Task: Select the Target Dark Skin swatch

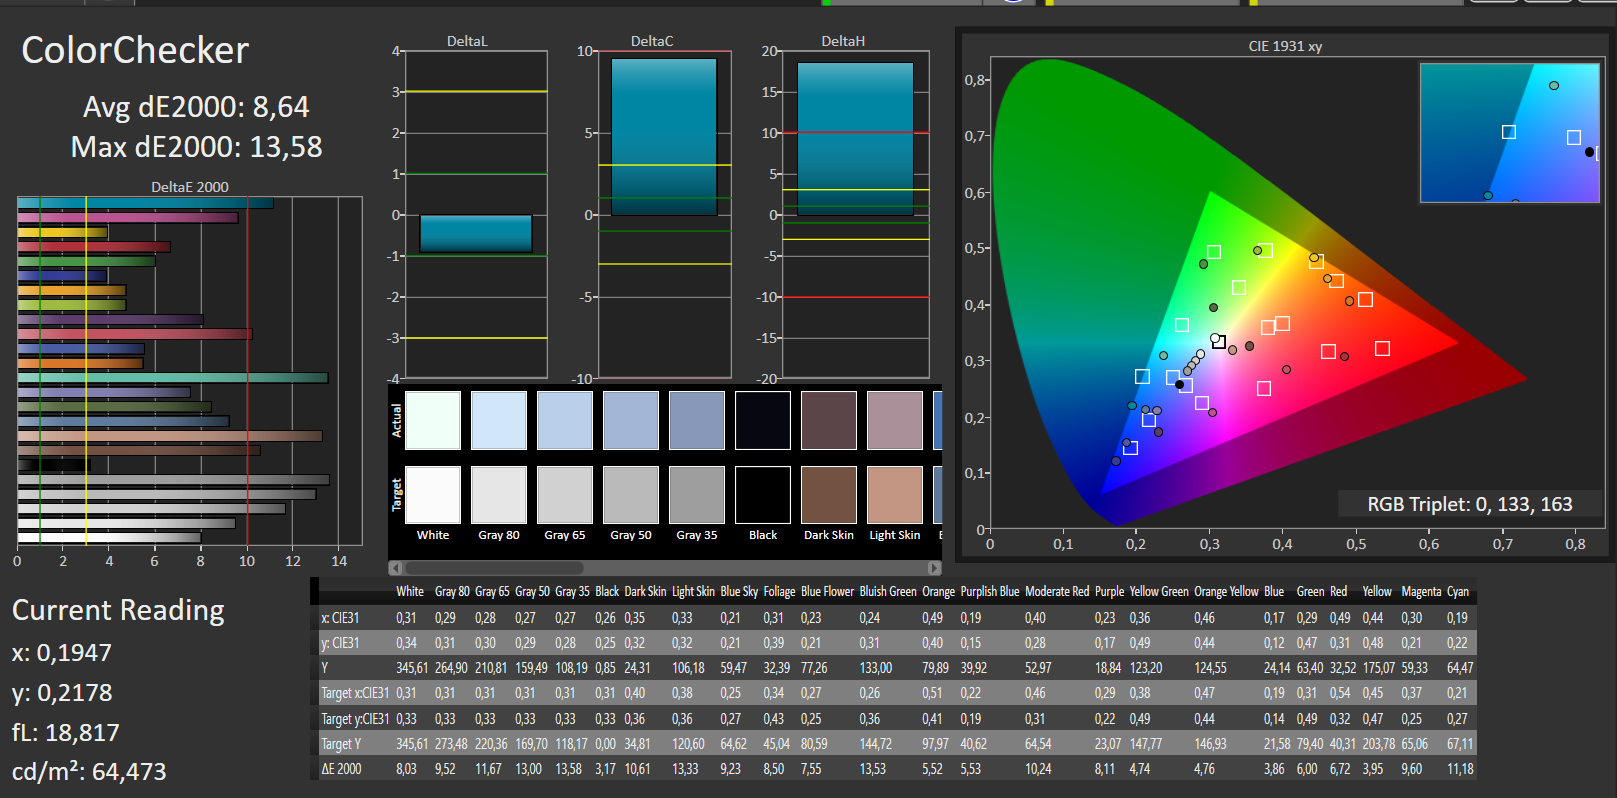Action: (829, 494)
